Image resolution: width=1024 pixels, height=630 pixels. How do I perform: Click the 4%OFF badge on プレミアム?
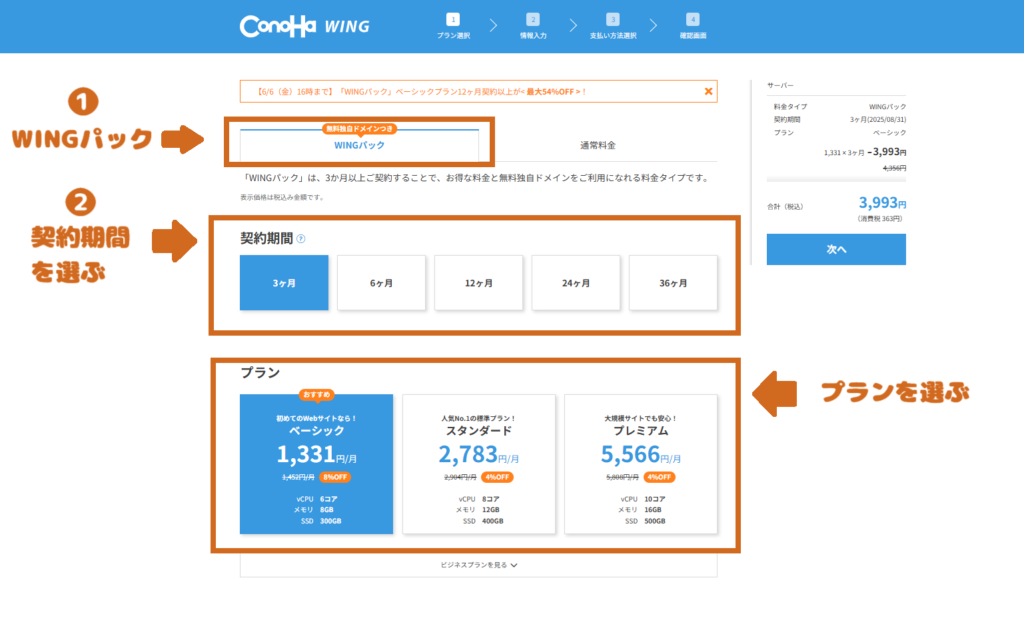coord(659,477)
